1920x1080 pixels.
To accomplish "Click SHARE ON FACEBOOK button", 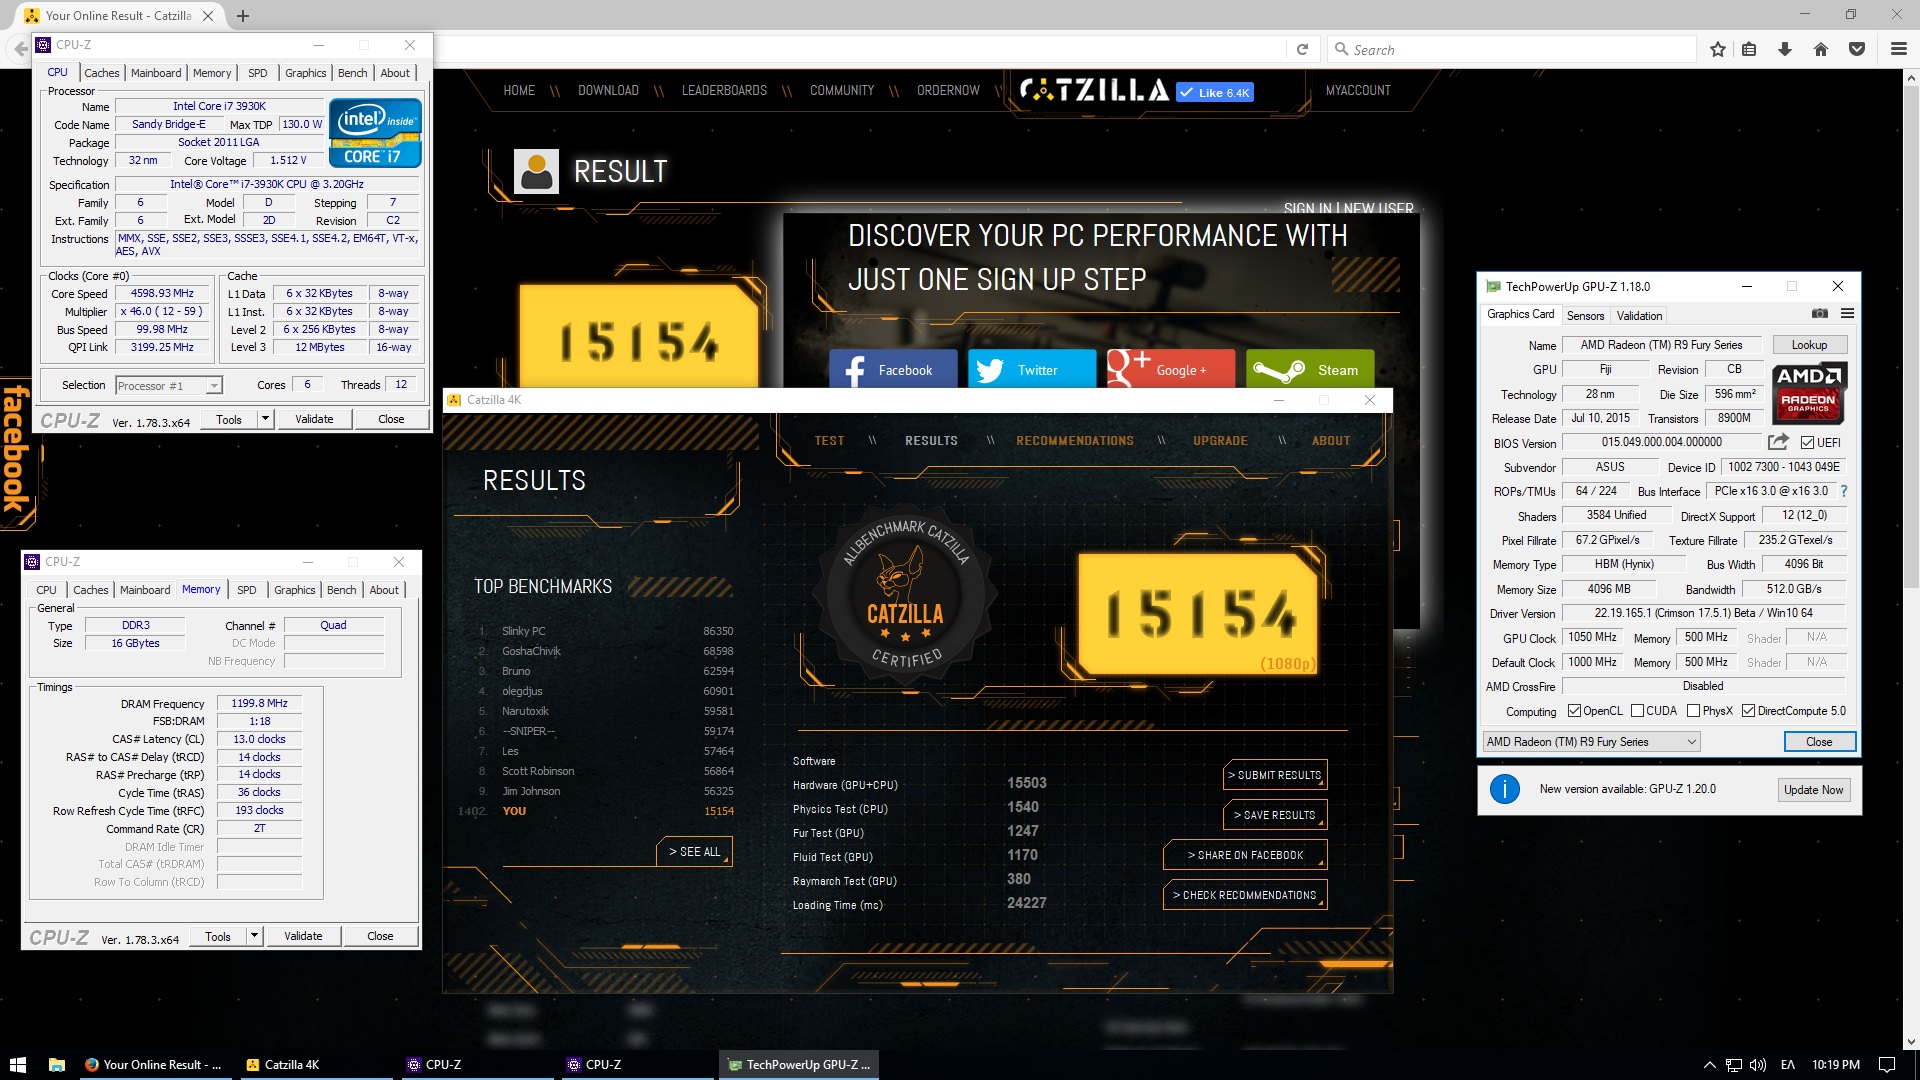I will (x=1245, y=855).
